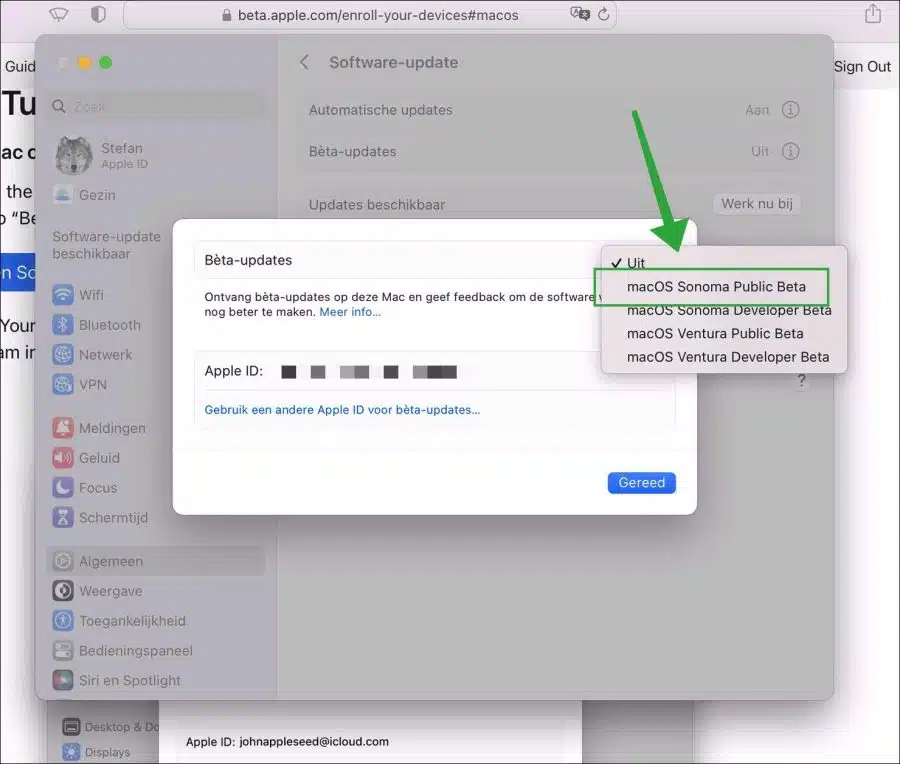Open Stefan Apple ID account

pyautogui.click(x=102, y=156)
